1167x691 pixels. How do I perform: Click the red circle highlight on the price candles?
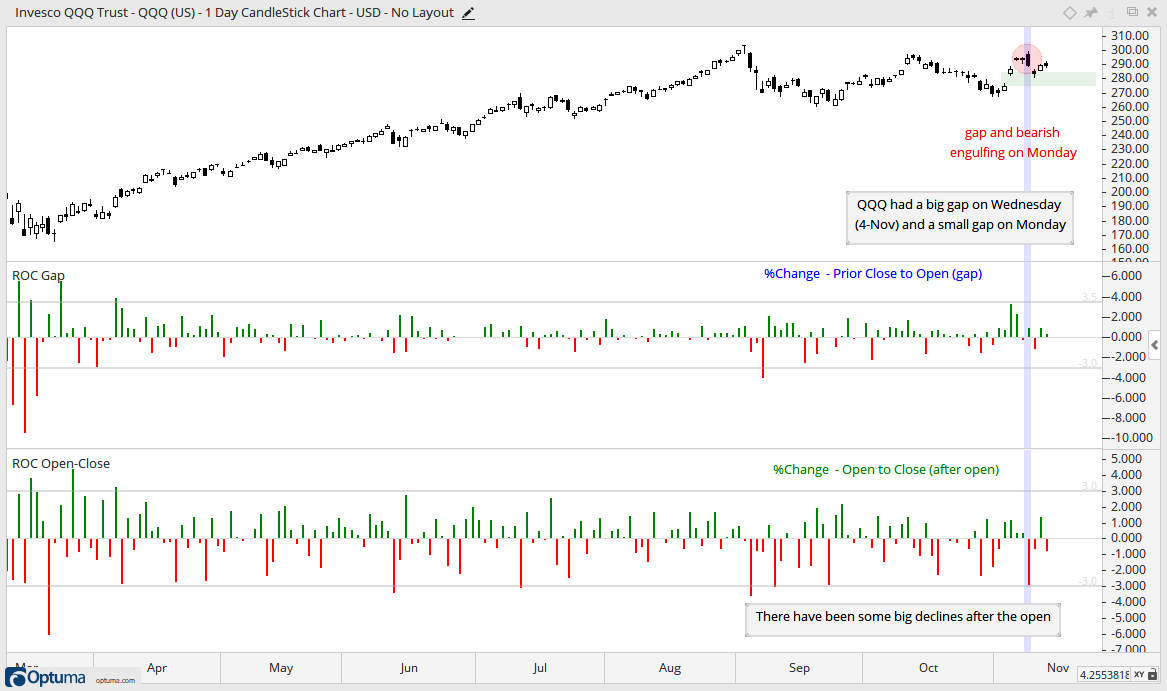(x=1026, y=58)
